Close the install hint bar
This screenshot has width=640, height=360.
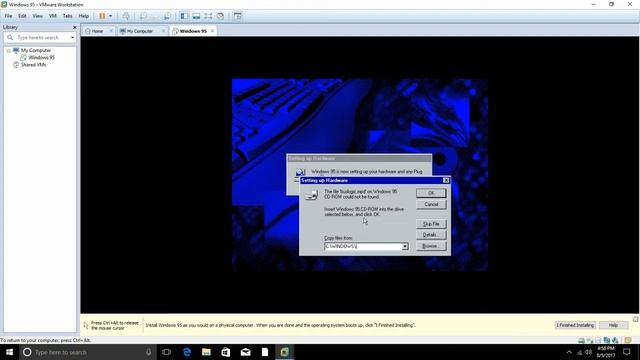(x=636, y=319)
